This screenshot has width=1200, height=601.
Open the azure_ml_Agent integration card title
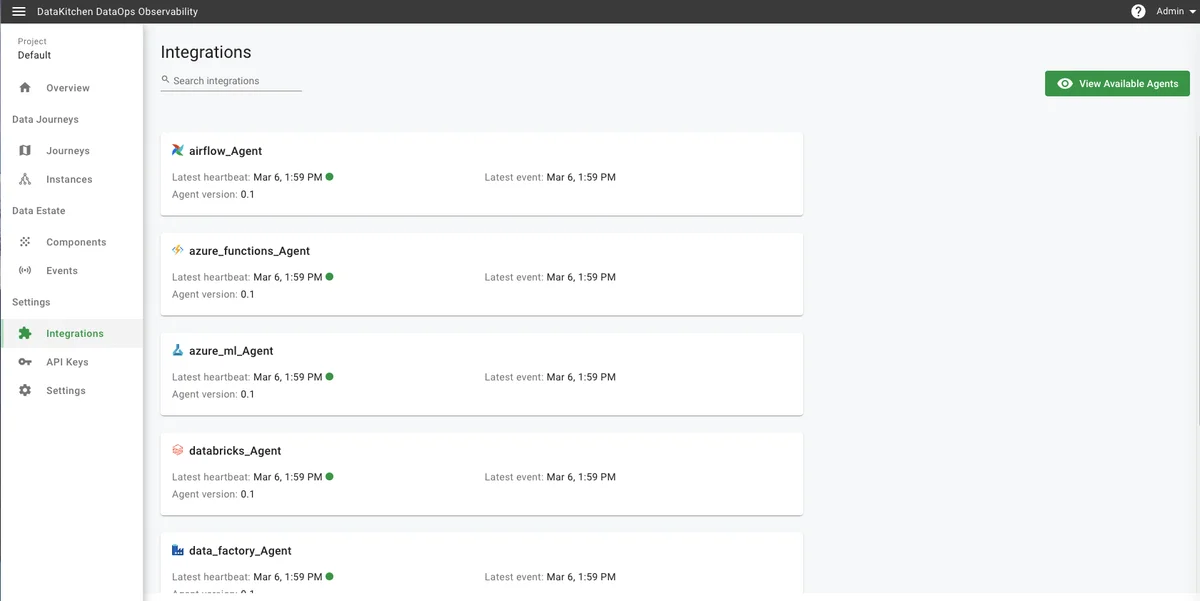(x=230, y=351)
